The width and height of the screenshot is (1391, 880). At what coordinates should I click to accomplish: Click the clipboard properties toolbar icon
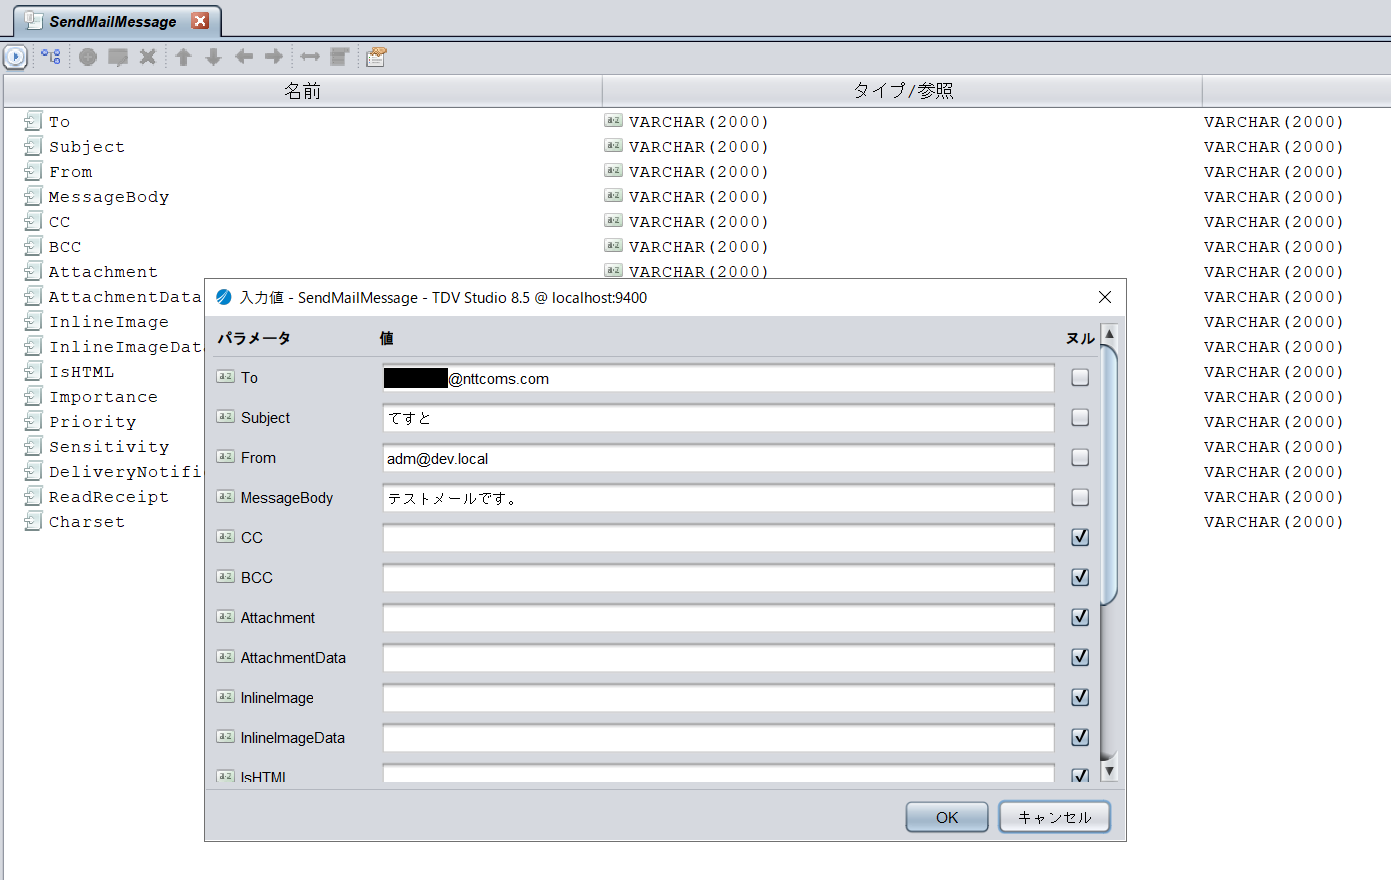(x=376, y=57)
